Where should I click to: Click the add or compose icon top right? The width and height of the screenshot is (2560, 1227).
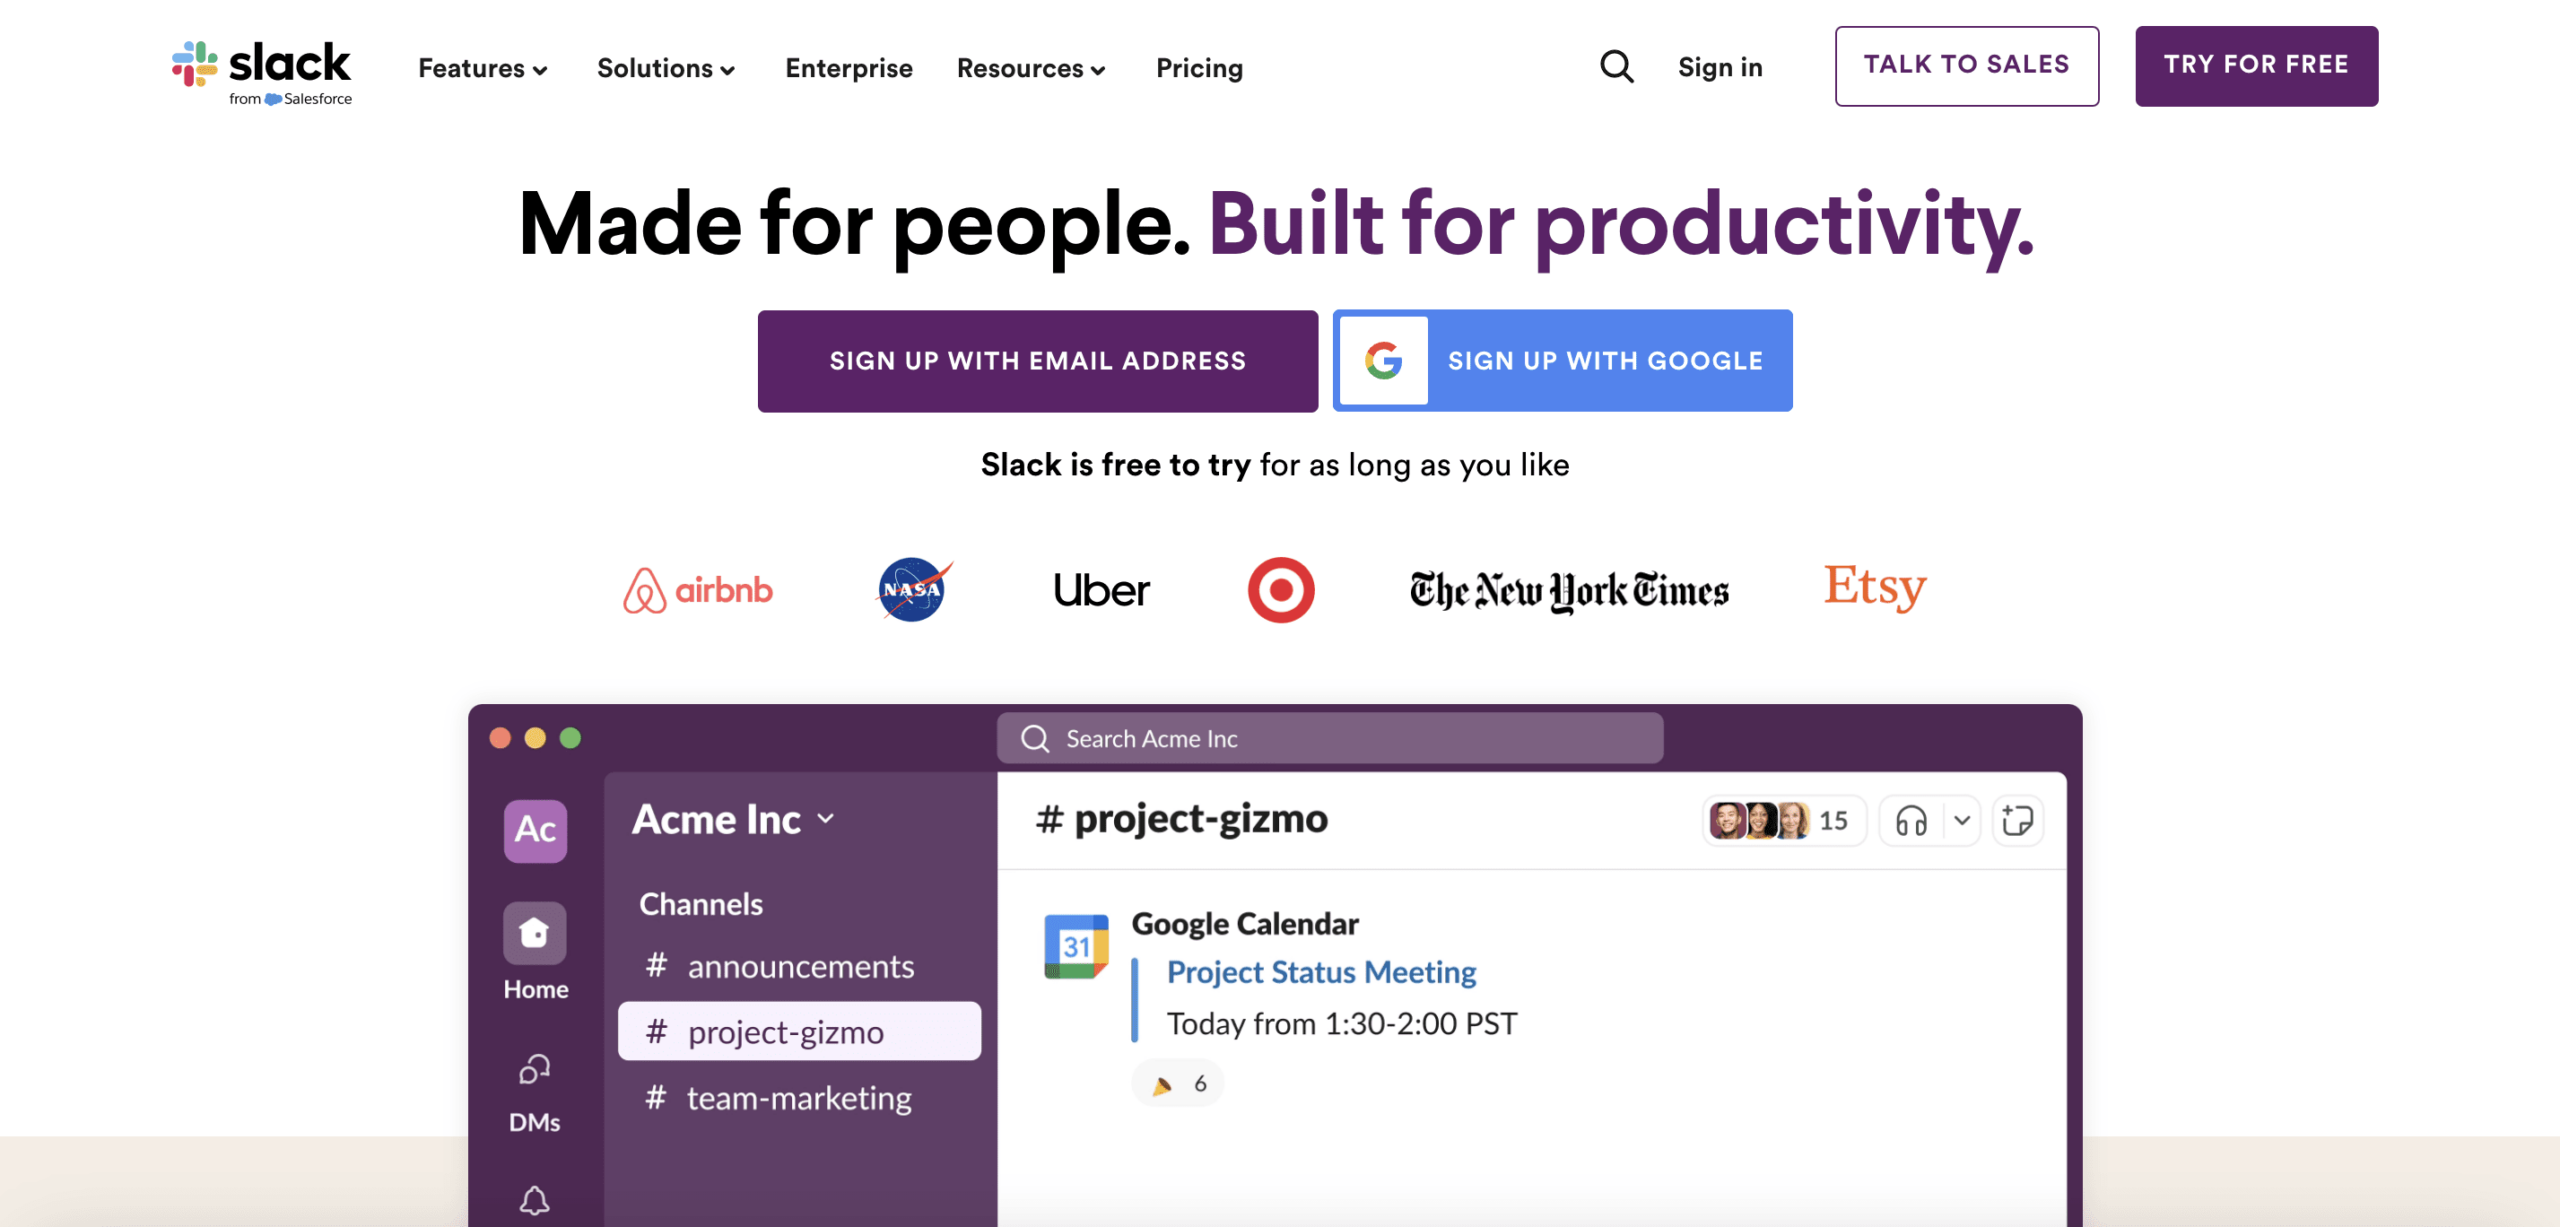tap(2021, 821)
